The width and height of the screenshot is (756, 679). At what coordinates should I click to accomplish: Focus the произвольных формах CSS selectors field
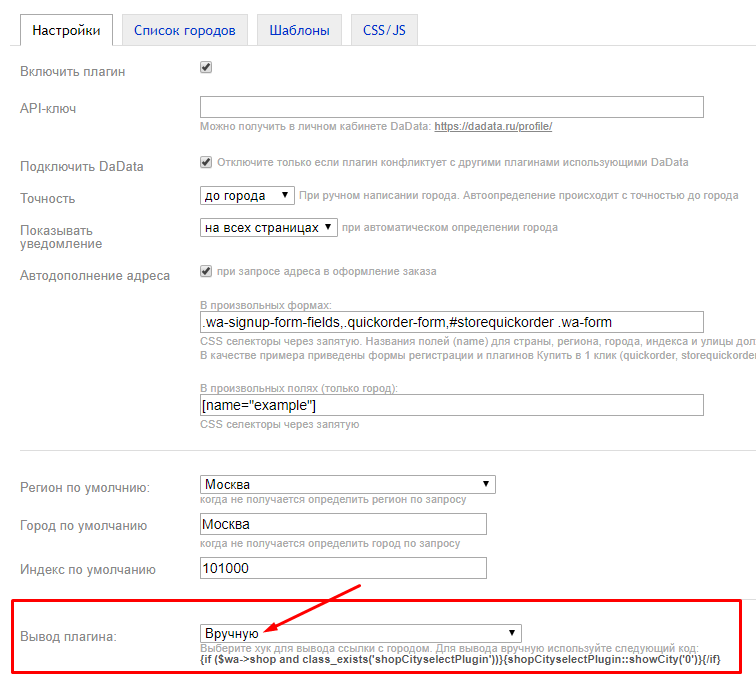[451, 322]
